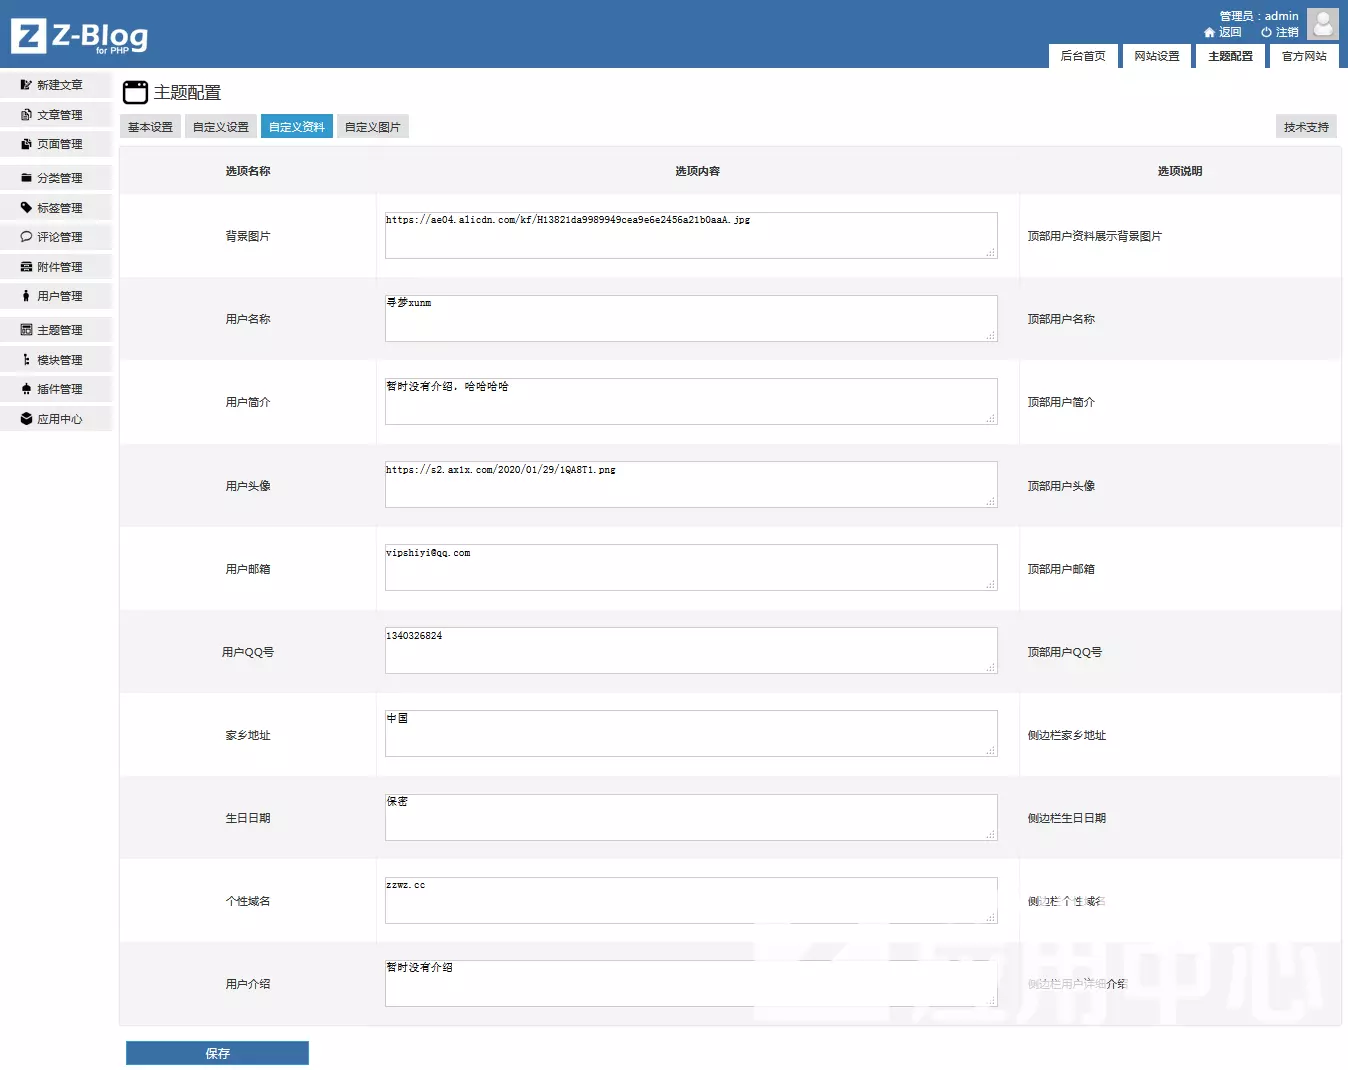Viewport: 1348px width, 1070px height.
Task: Click the user management person icon
Action: [x=26, y=296]
